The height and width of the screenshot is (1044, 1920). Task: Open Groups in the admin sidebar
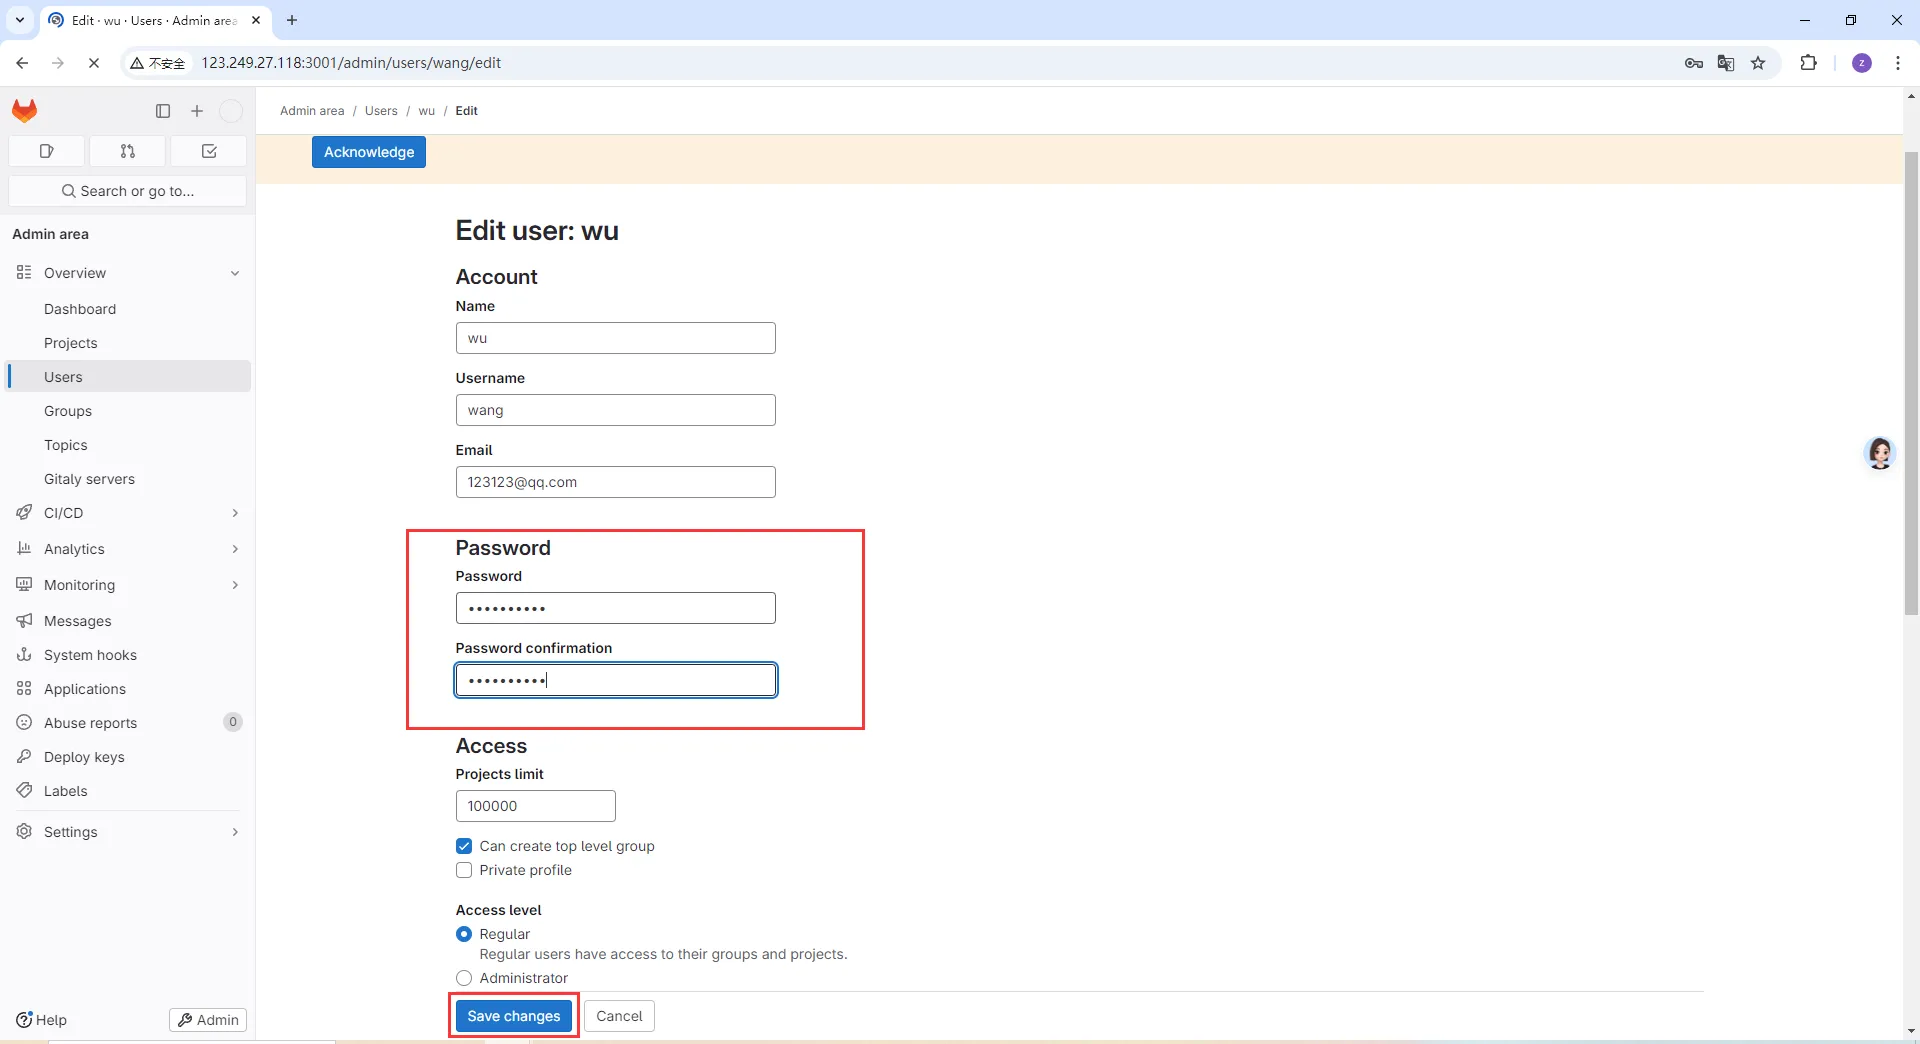[127, 411]
